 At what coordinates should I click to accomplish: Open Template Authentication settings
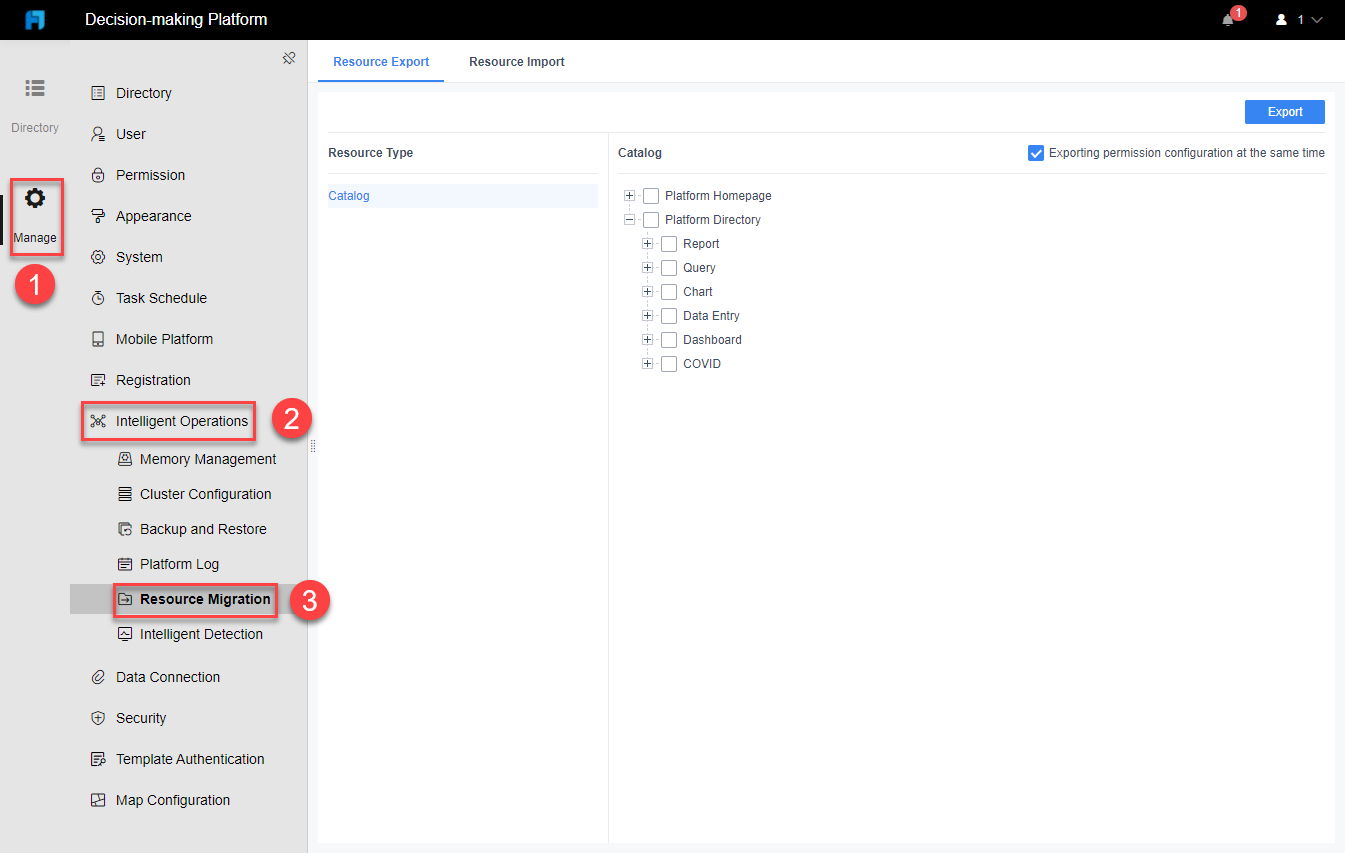coord(189,758)
